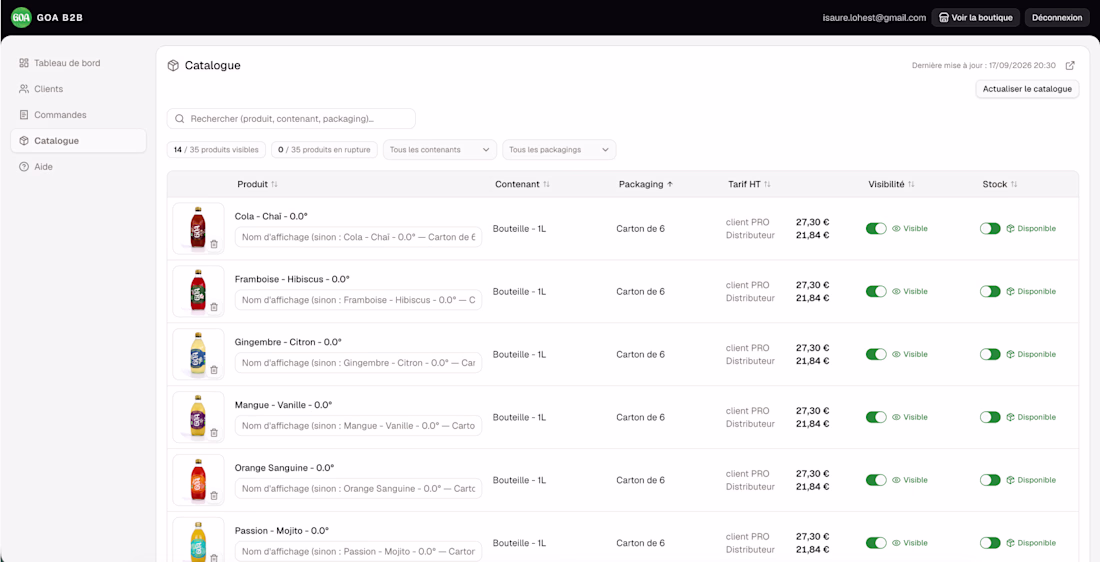Toggle stock switch for Gingembre - Citron
This screenshot has width=1100, height=562.
(990, 354)
